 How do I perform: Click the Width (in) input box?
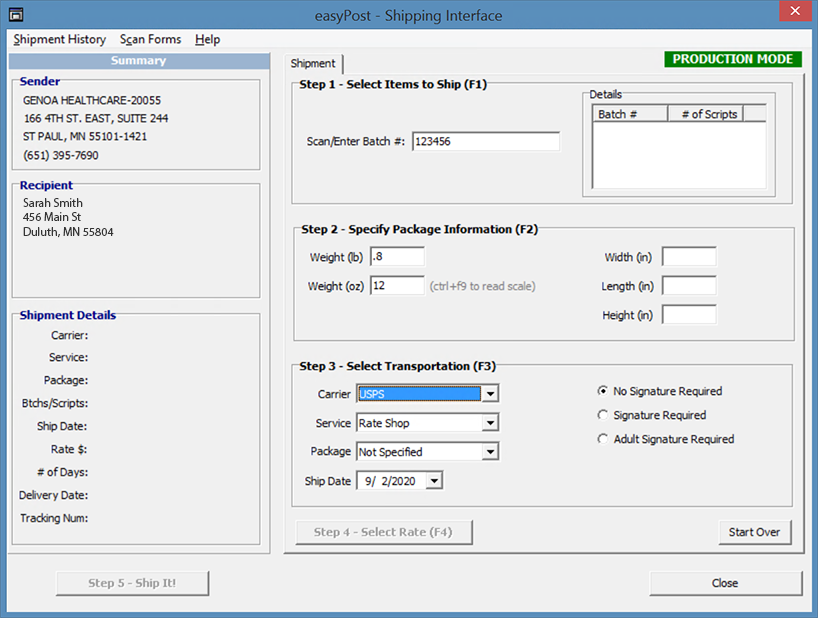pyautogui.click(x=689, y=257)
